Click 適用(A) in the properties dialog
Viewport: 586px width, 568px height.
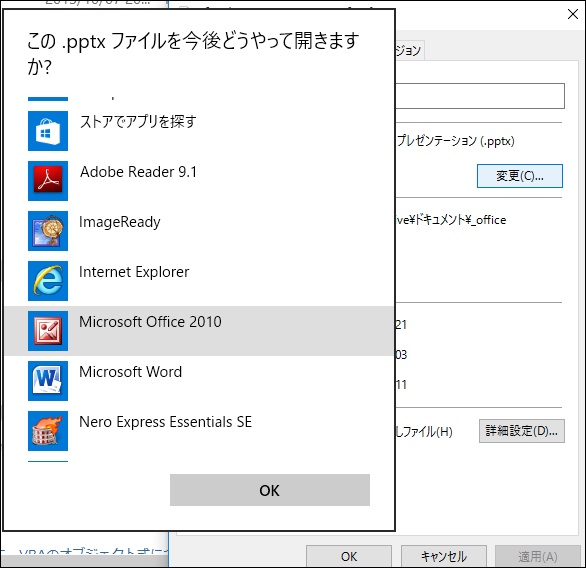538,556
